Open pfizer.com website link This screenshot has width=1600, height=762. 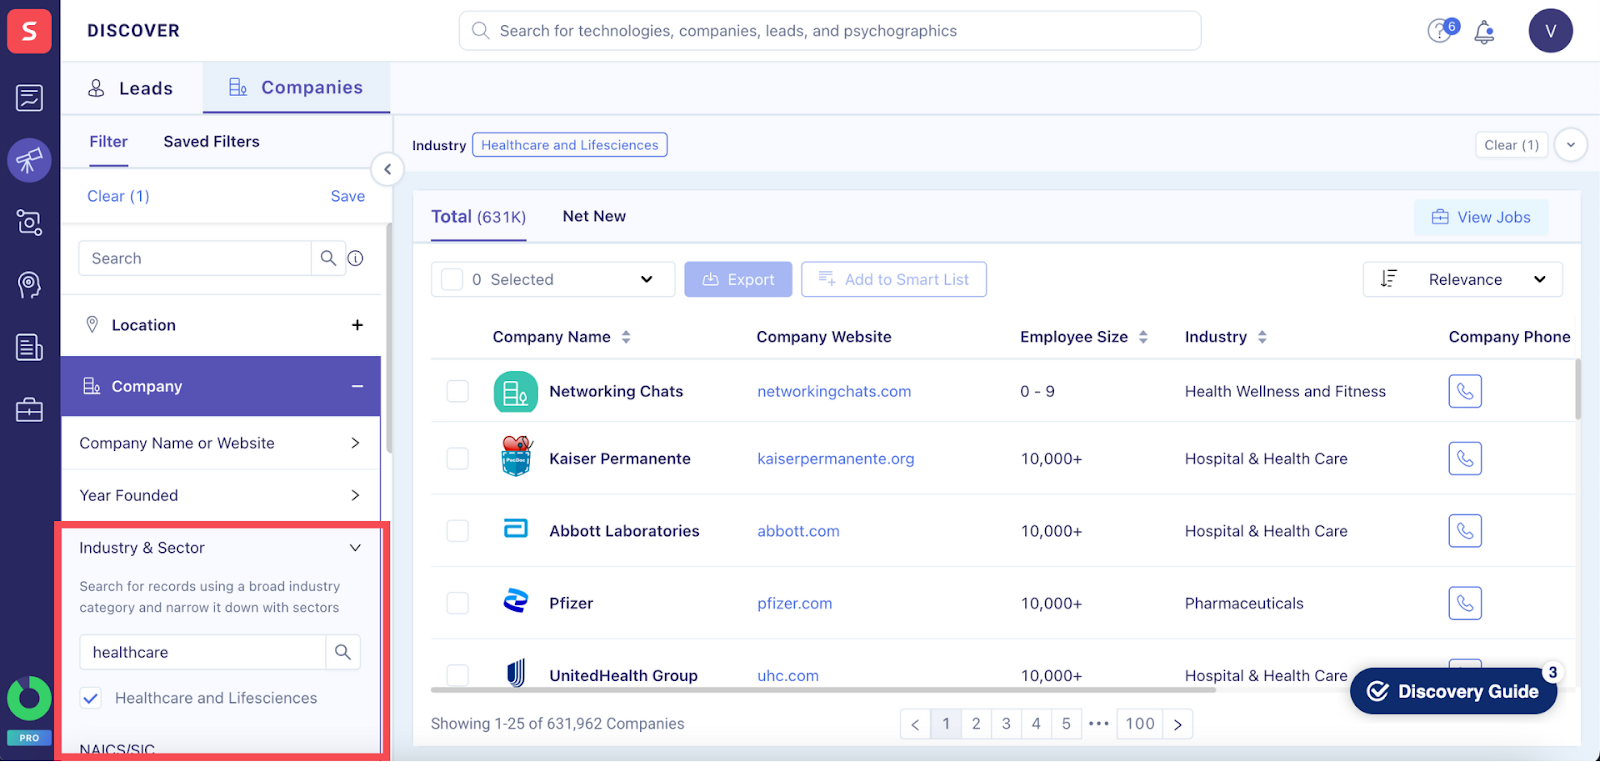tap(795, 603)
